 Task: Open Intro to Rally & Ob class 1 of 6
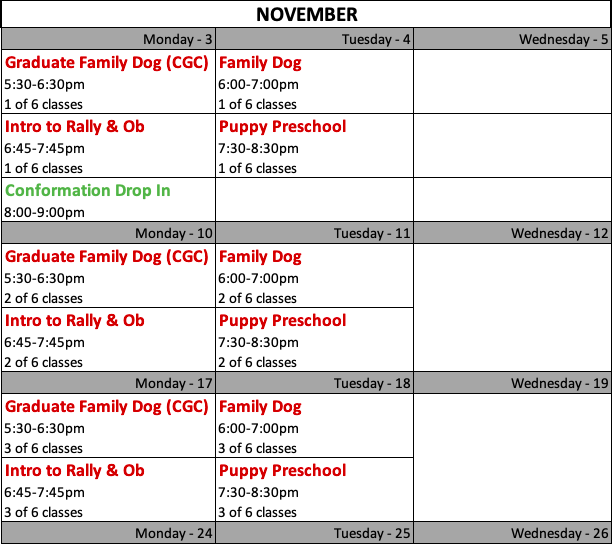point(75,127)
